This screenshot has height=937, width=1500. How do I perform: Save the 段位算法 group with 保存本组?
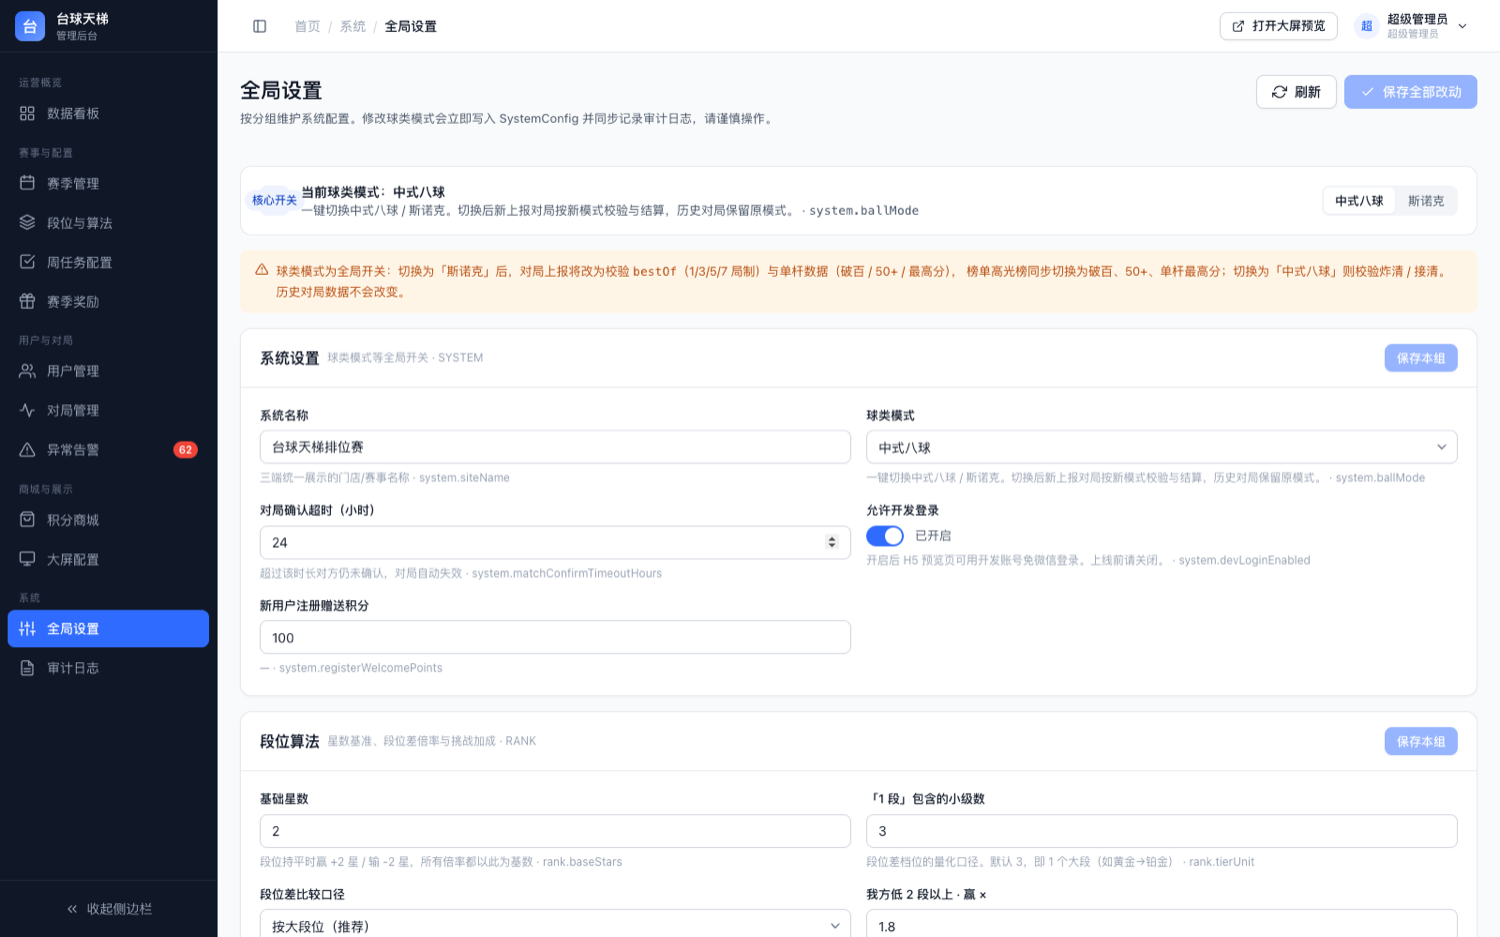pyautogui.click(x=1420, y=741)
